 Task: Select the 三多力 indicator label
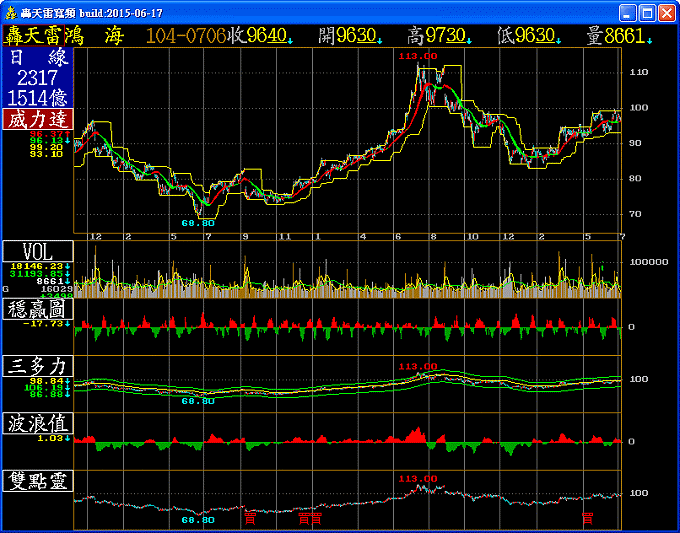(x=36, y=367)
